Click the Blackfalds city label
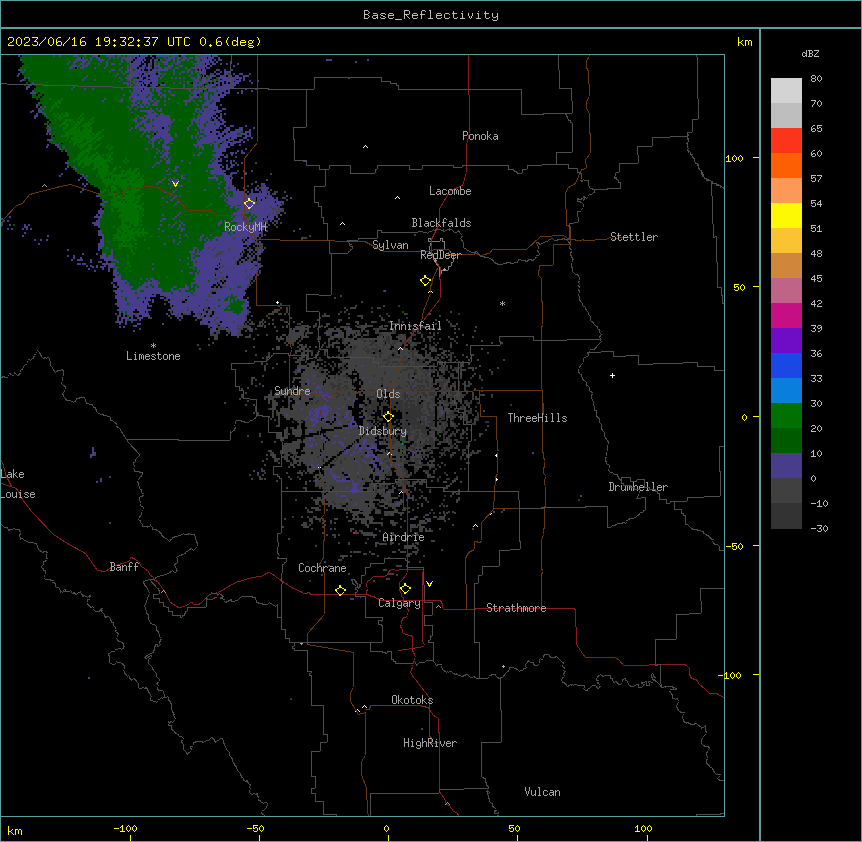The width and height of the screenshot is (862, 842). coord(441,223)
